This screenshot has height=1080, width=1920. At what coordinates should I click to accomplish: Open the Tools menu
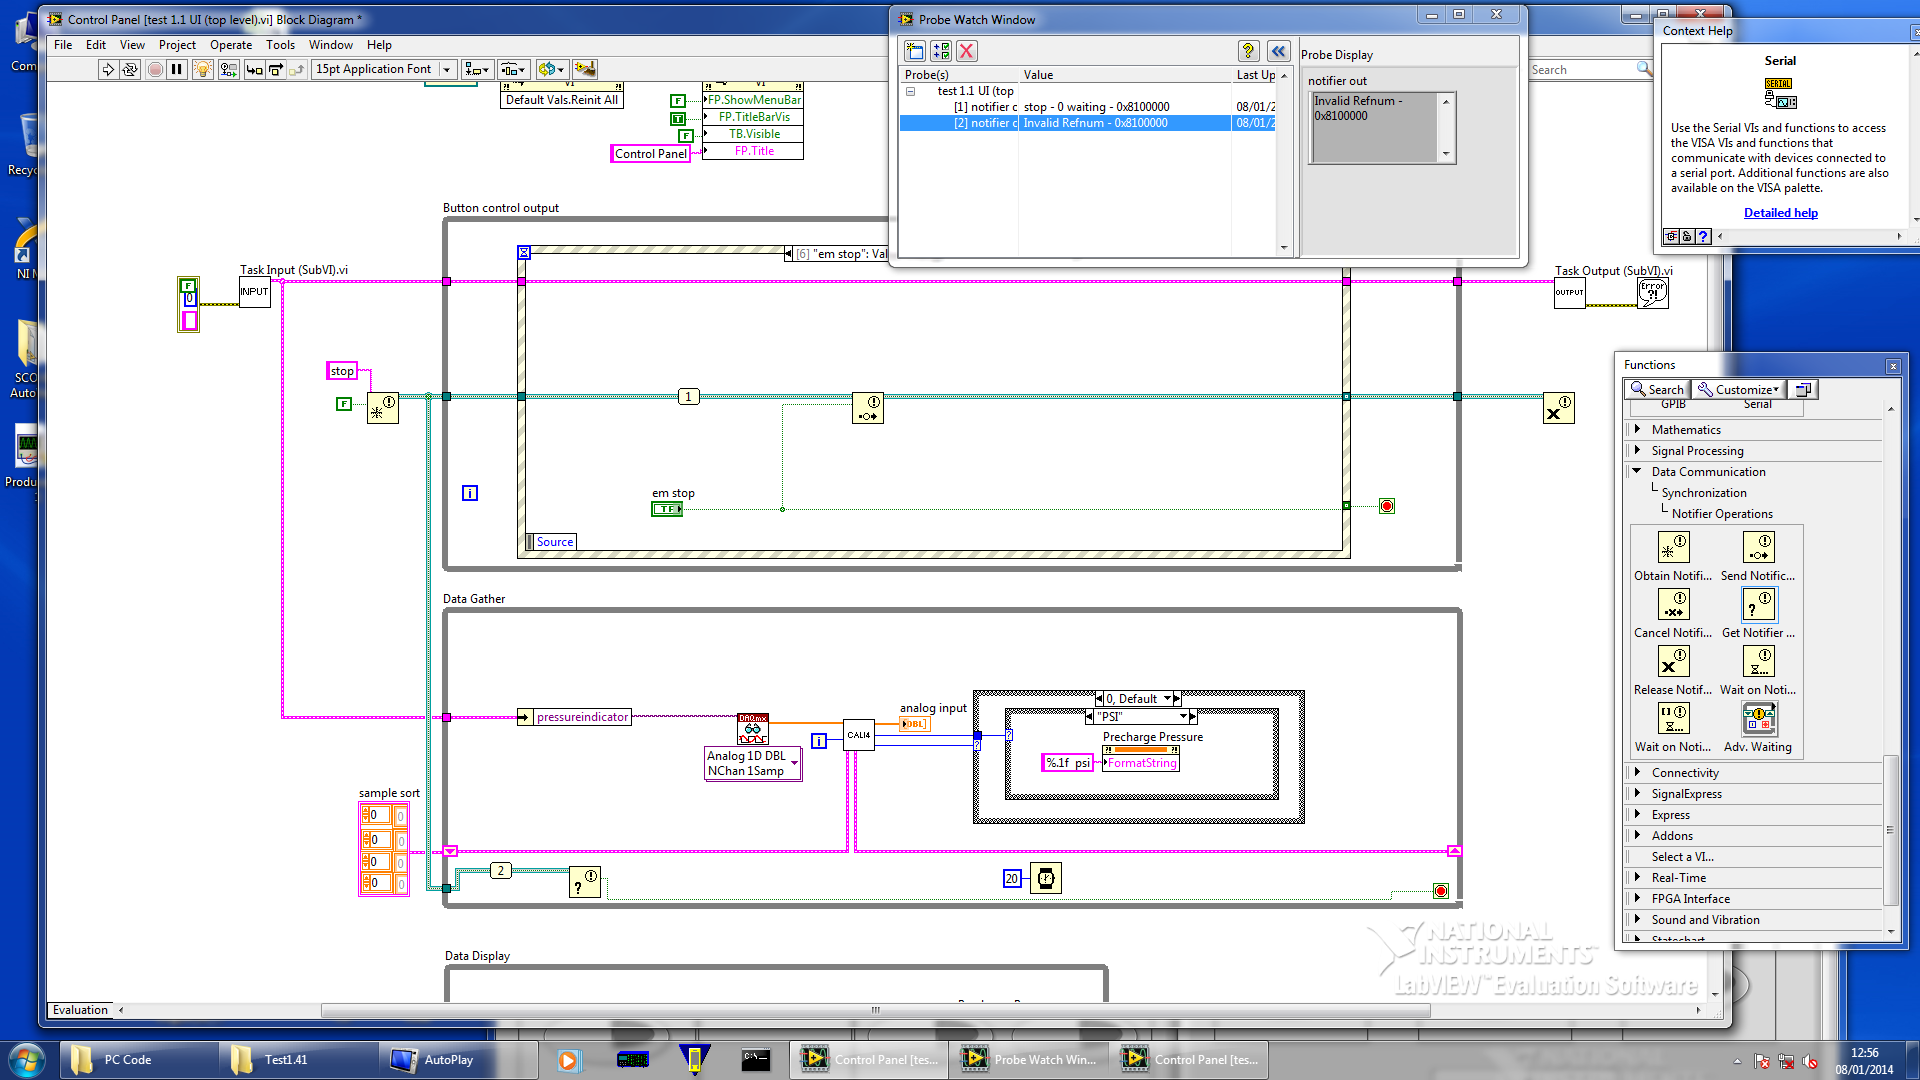point(280,45)
